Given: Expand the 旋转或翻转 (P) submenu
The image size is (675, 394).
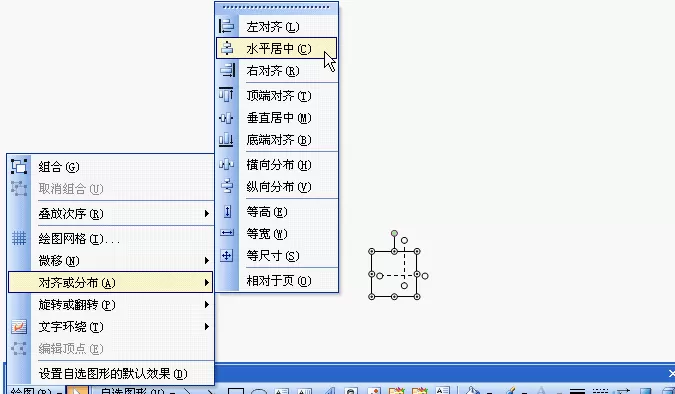Looking at the screenshot, I should 111,305.
